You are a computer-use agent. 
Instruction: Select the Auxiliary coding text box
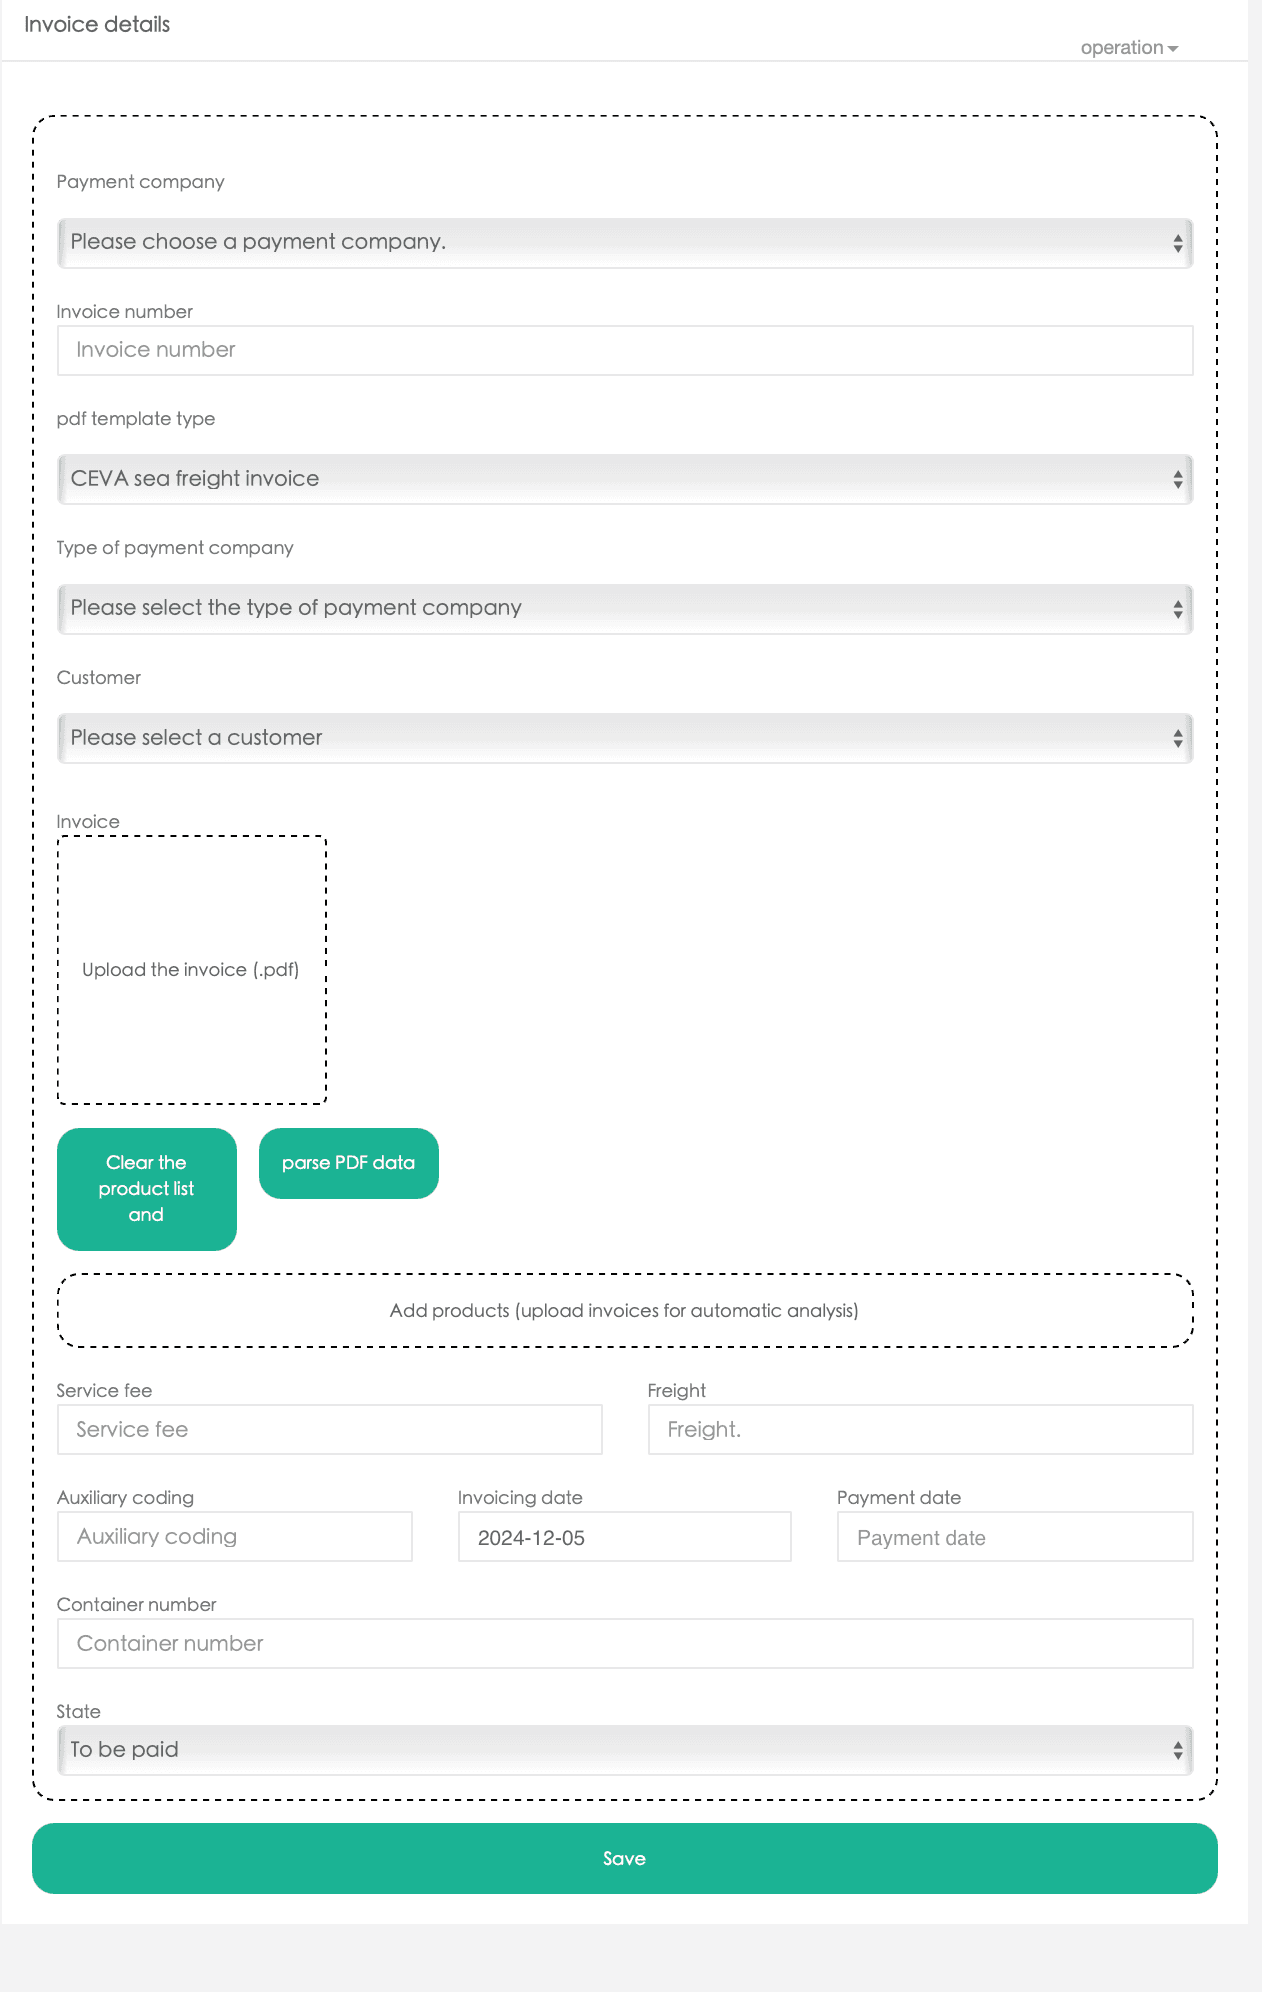234,1536
